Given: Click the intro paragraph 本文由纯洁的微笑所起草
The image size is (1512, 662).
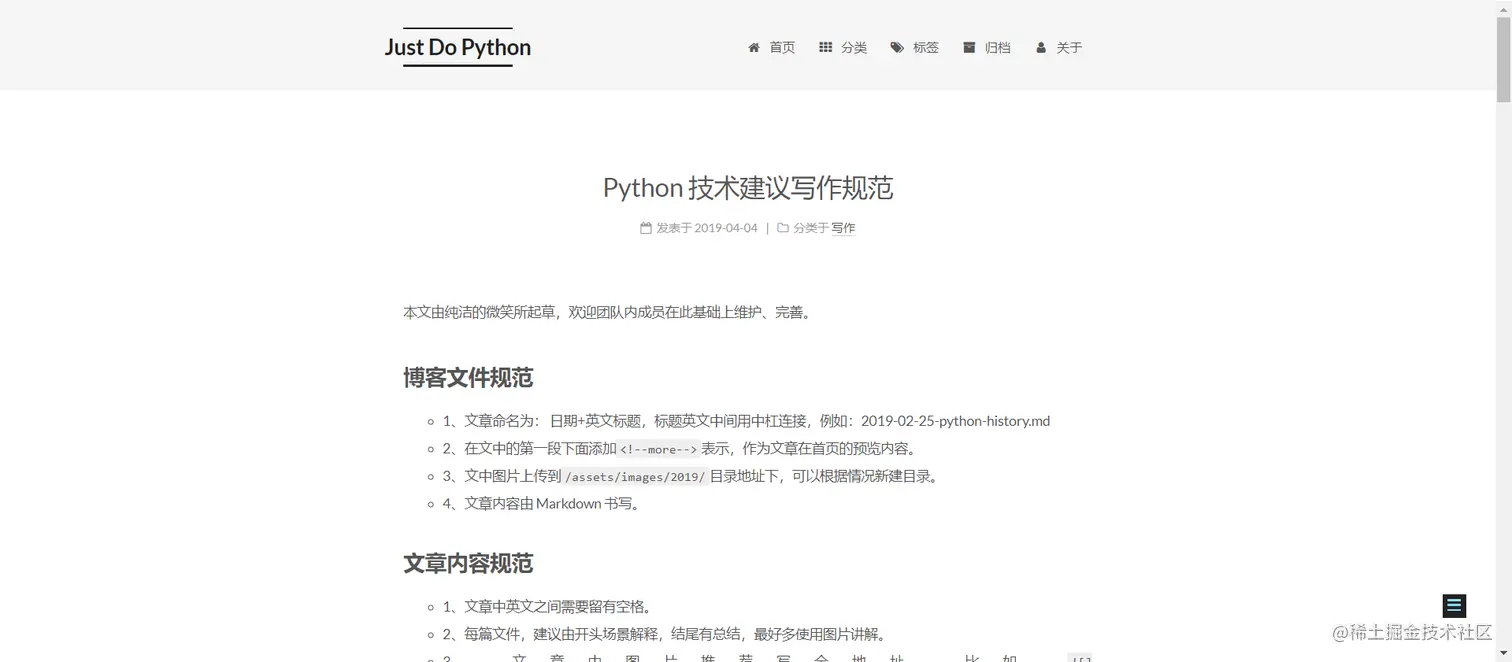Looking at the screenshot, I should pos(608,312).
